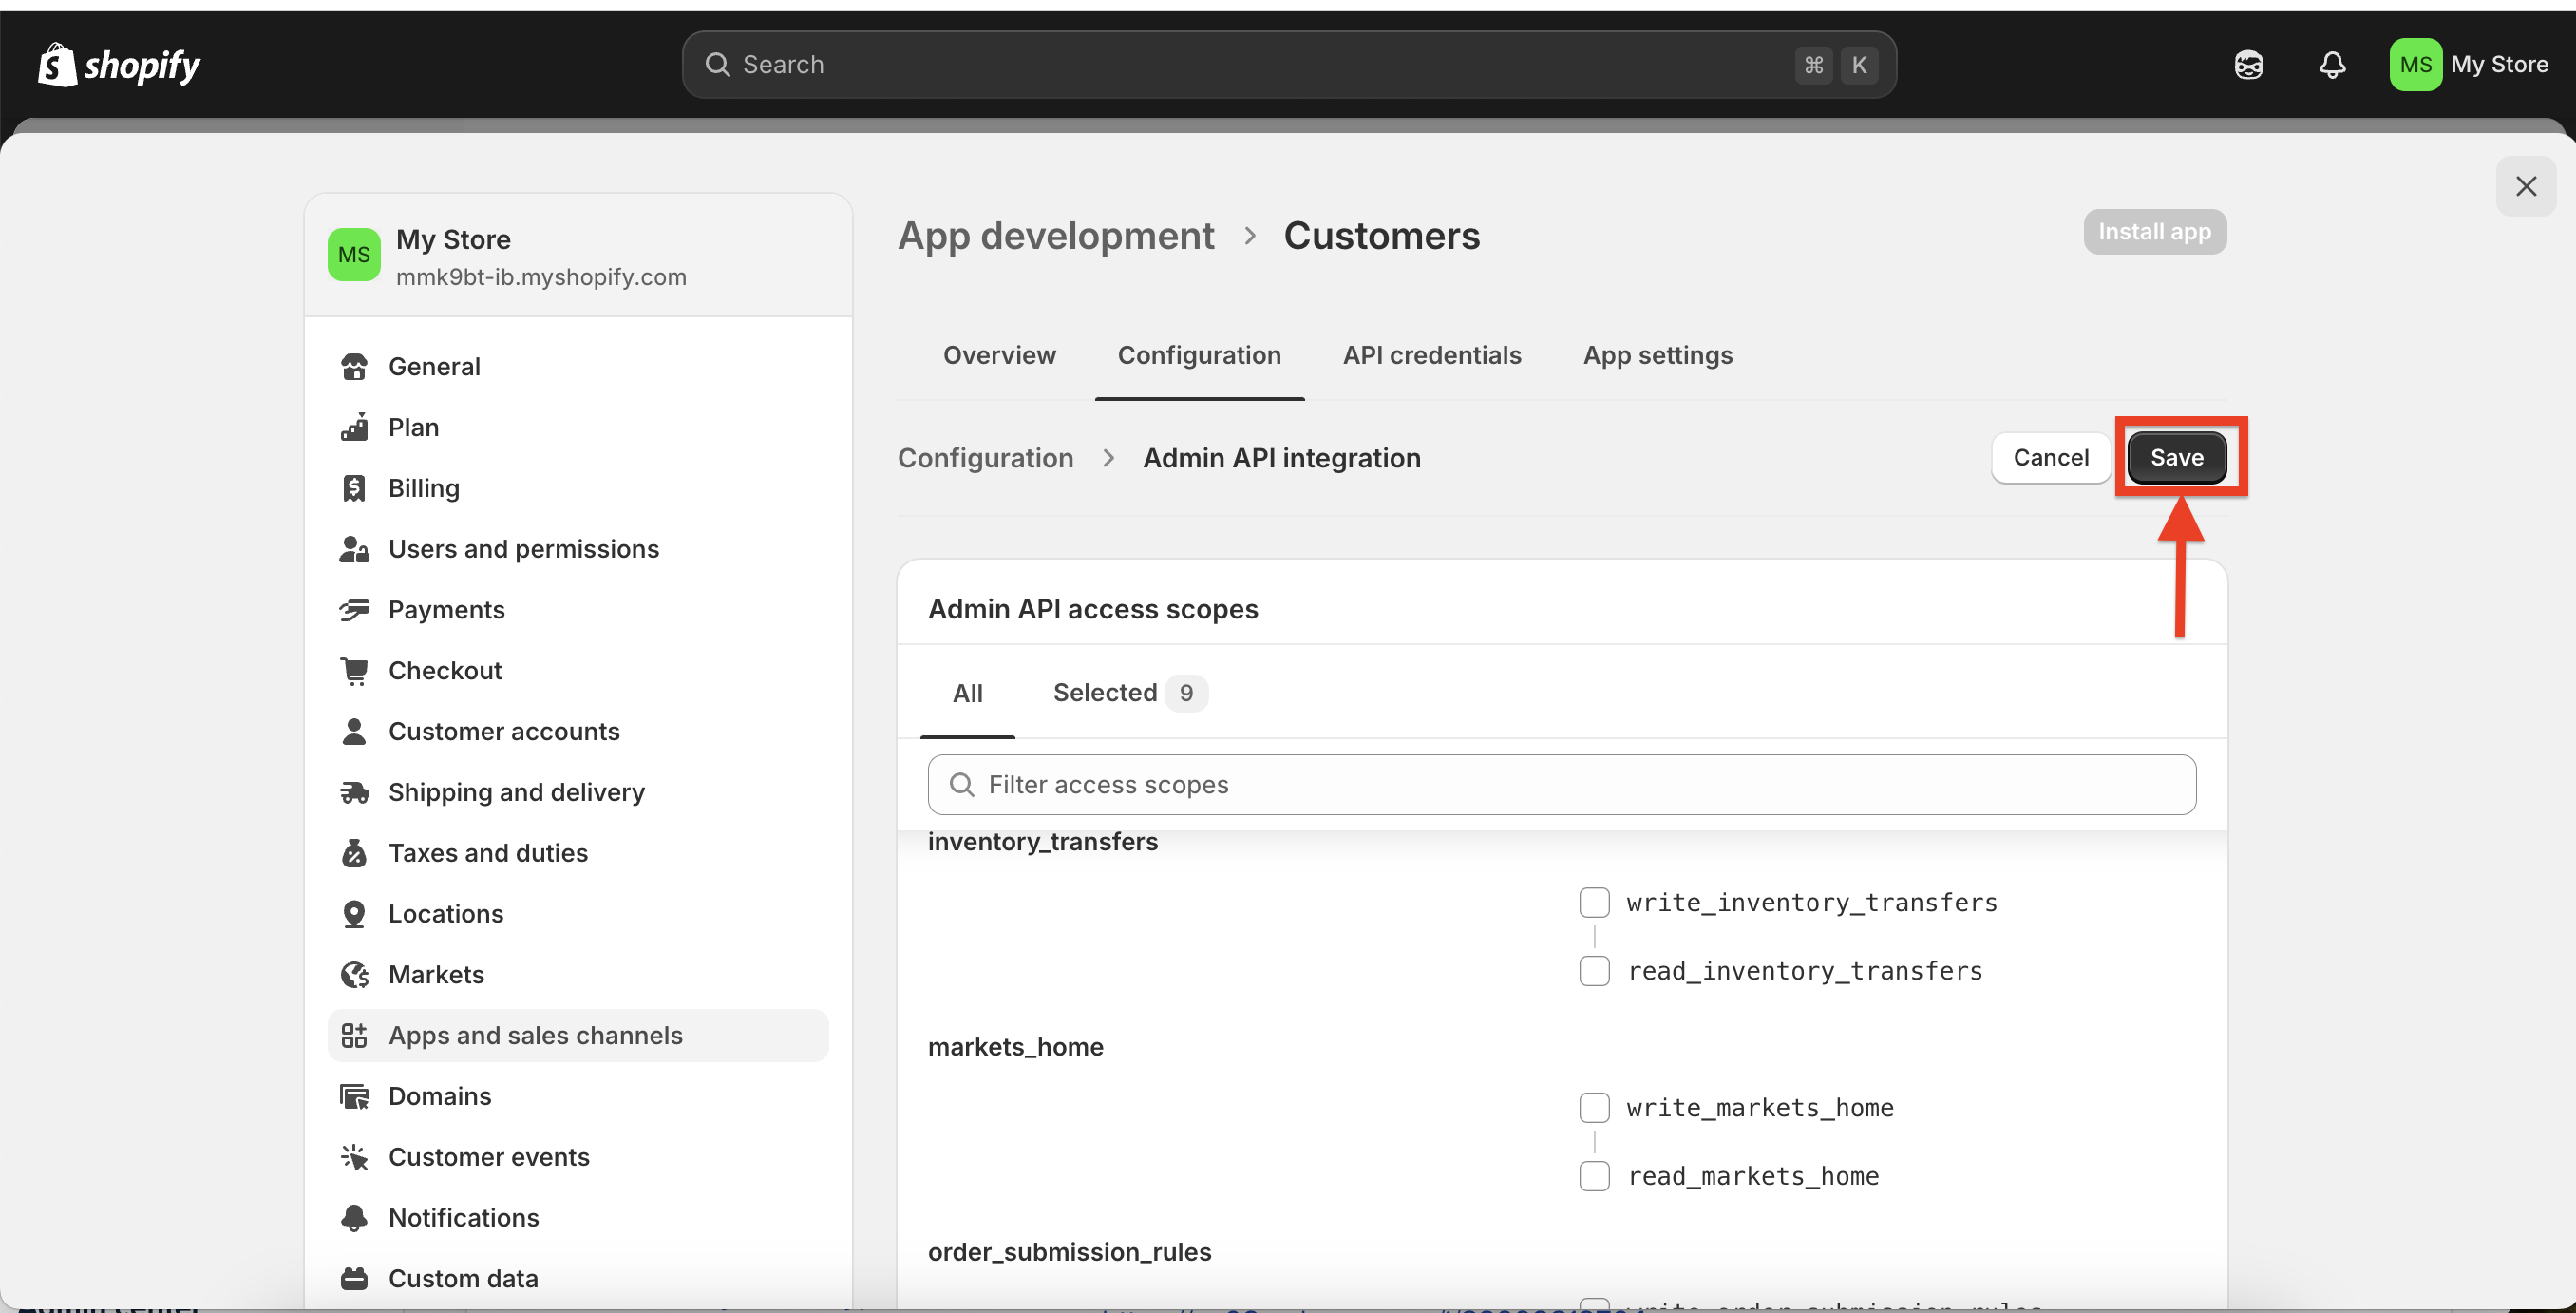2576x1313 pixels.
Task: Open Customer events settings
Action: pos(488,1157)
